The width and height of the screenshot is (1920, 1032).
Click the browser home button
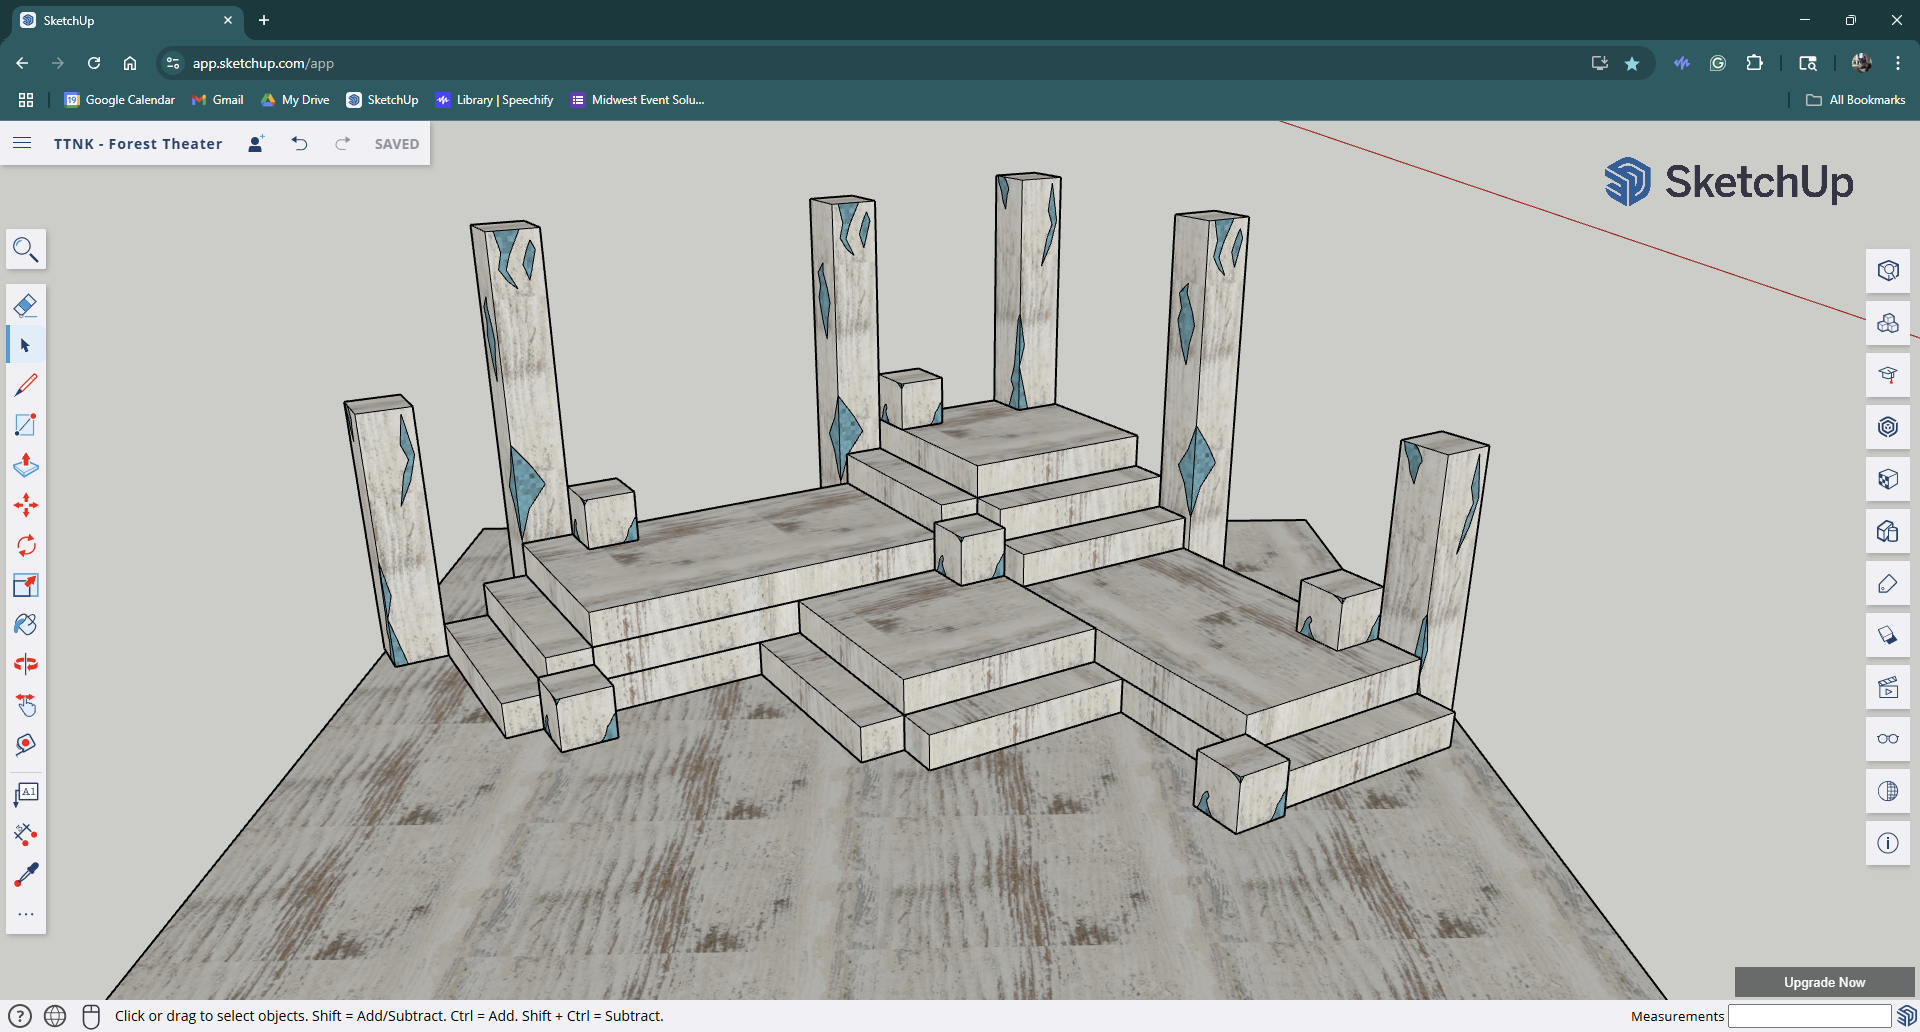(x=130, y=63)
